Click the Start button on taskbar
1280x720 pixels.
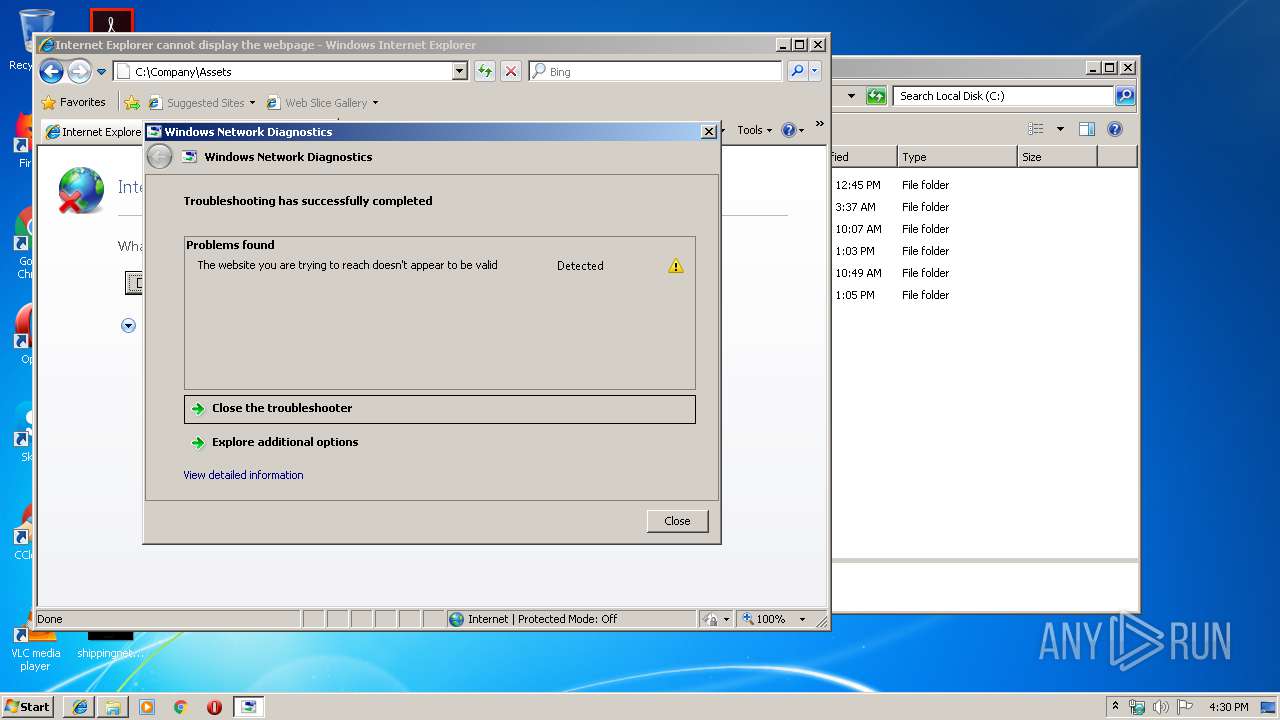pyautogui.click(x=28, y=706)
